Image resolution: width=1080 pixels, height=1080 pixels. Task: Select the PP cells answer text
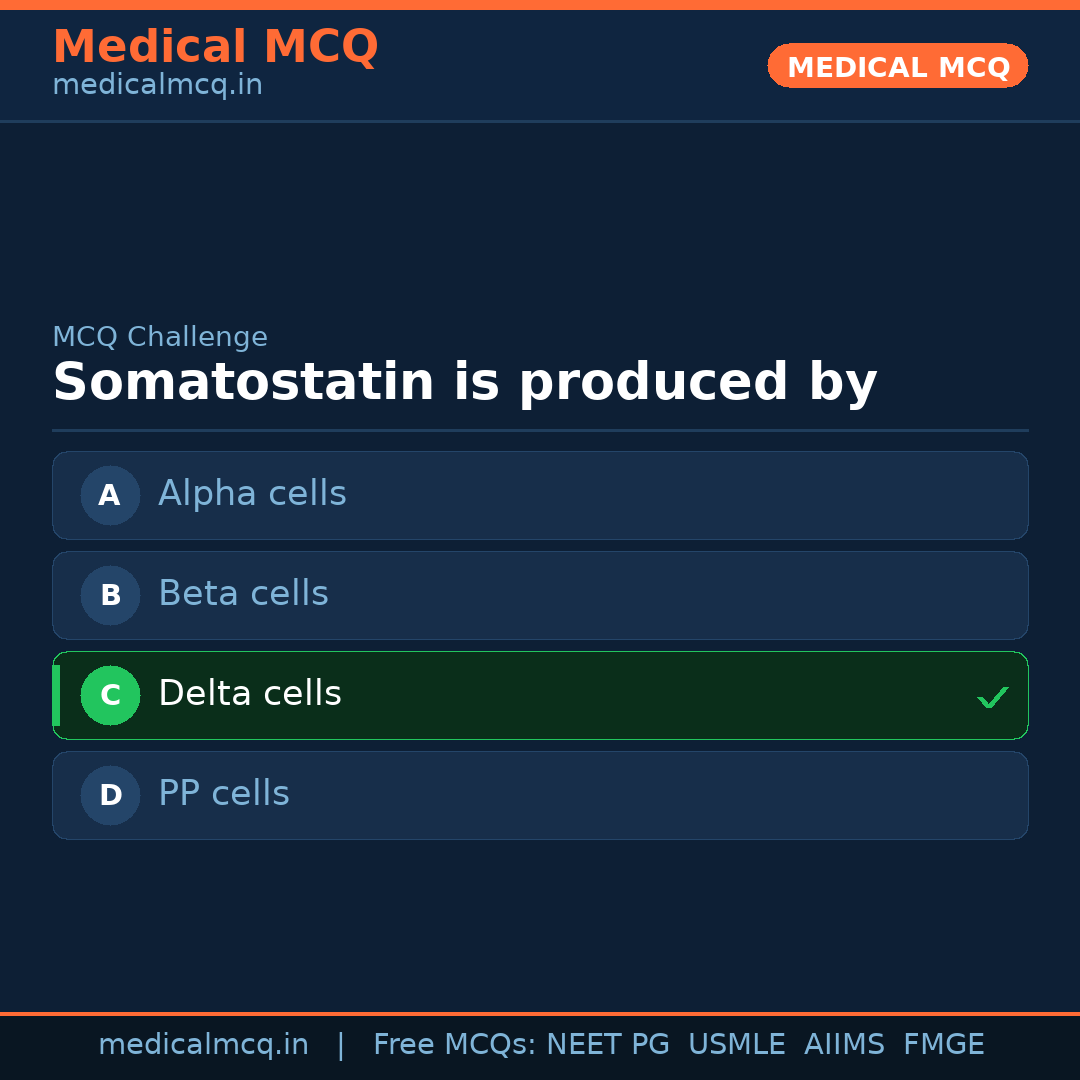pyautogui.click(x=224, y=794)
